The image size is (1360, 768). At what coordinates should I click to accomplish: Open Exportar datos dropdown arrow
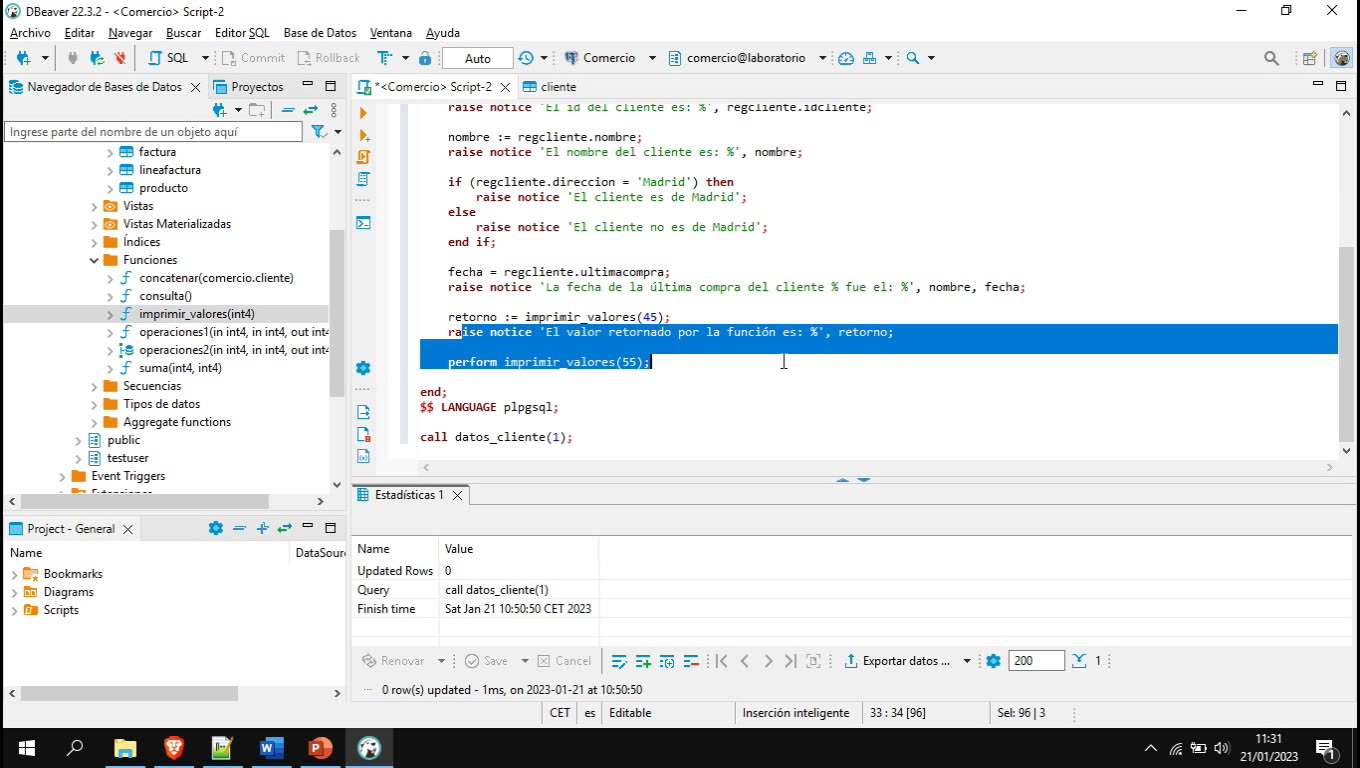pyautogui.click(x=967, y=661)
